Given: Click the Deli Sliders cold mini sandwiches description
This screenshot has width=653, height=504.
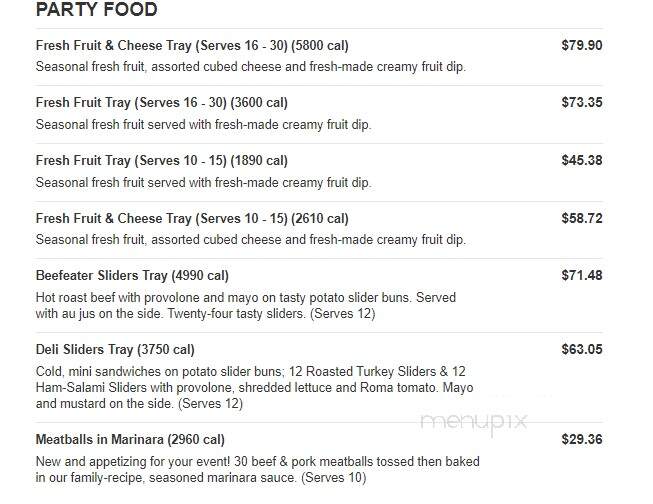Looking at the screenshot, I should pyautogui.click(x=254, y=387).
